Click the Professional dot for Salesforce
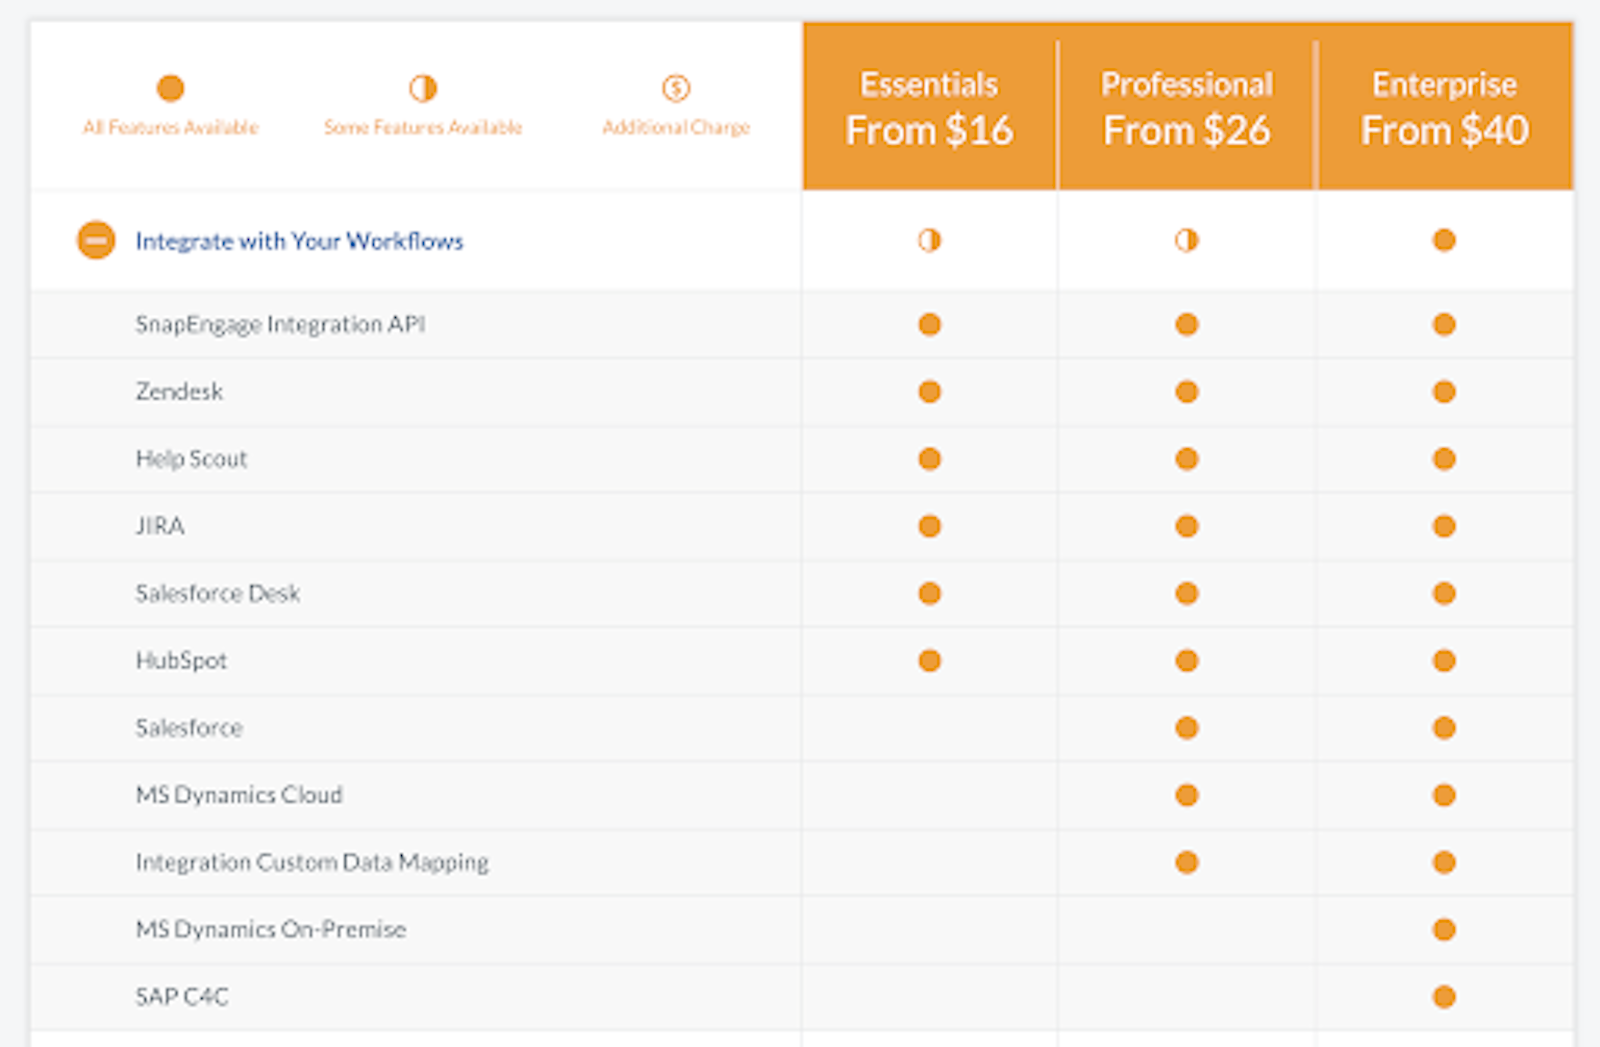1600x1047 pixels. [1186, 727]
